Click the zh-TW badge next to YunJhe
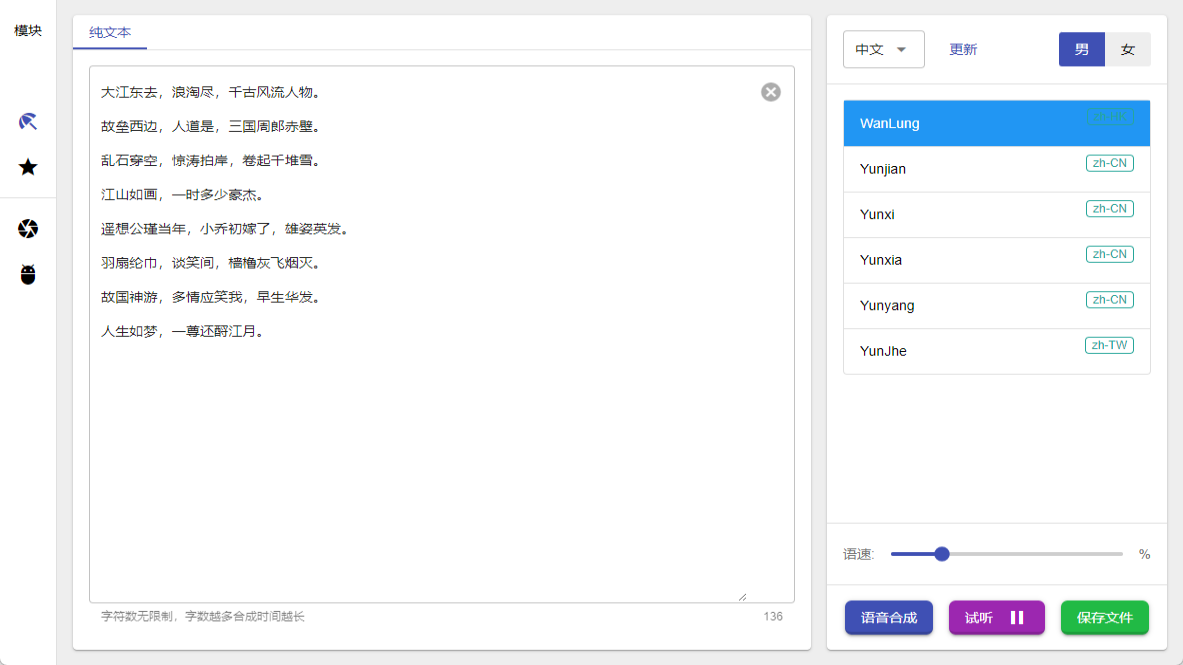Viewport: 1183px width, 665px height. point(1109,345)
